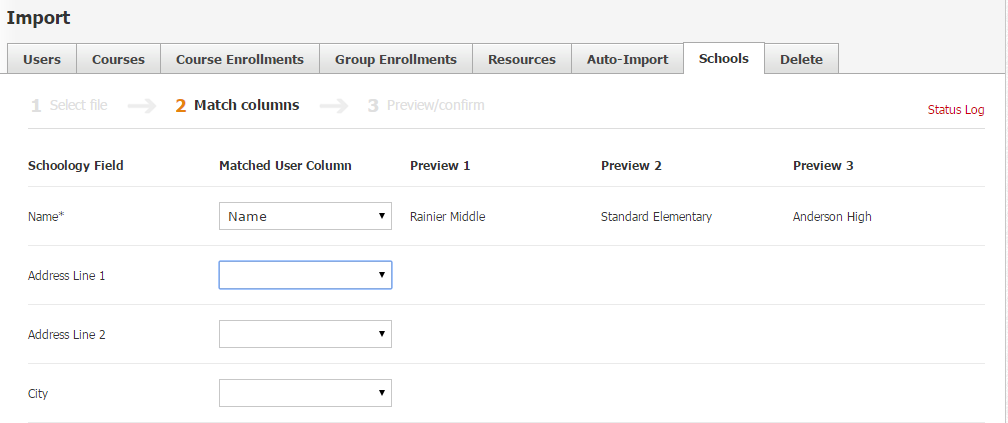Go back to step 1 Select file
Image resolution: width=1008 pixels, height=423 pixels.
point(69,105)
